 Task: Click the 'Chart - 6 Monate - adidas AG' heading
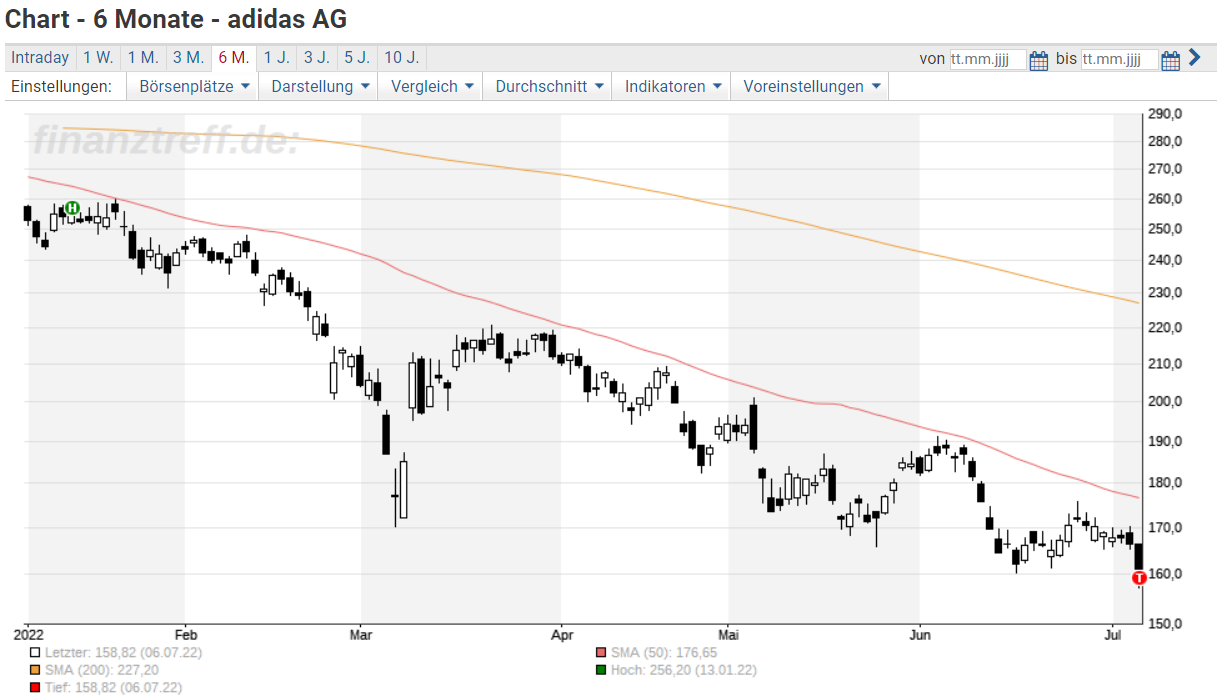coord(176,18)
